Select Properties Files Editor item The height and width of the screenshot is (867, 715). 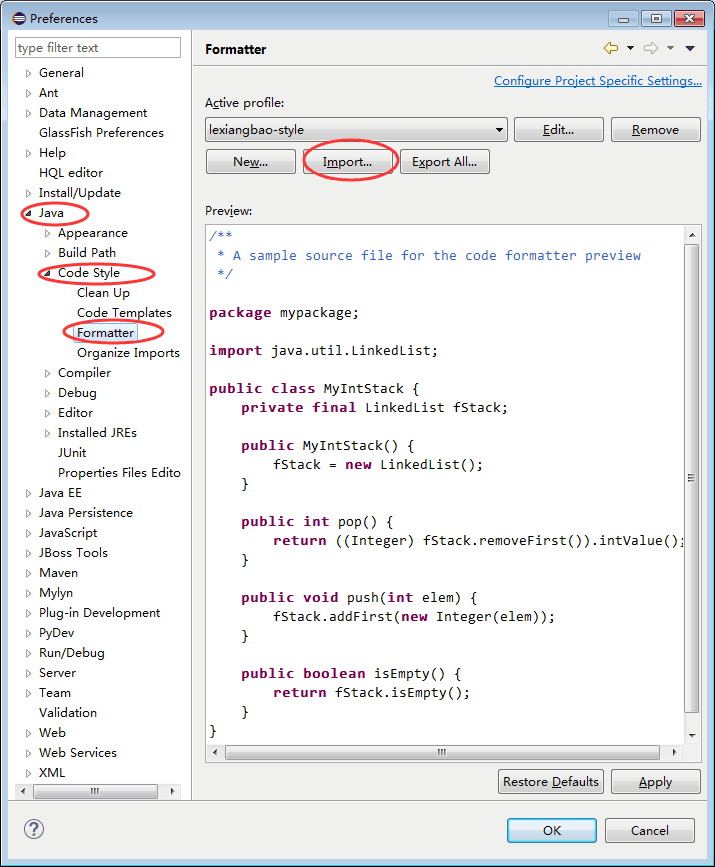click(x=119, y=473)
